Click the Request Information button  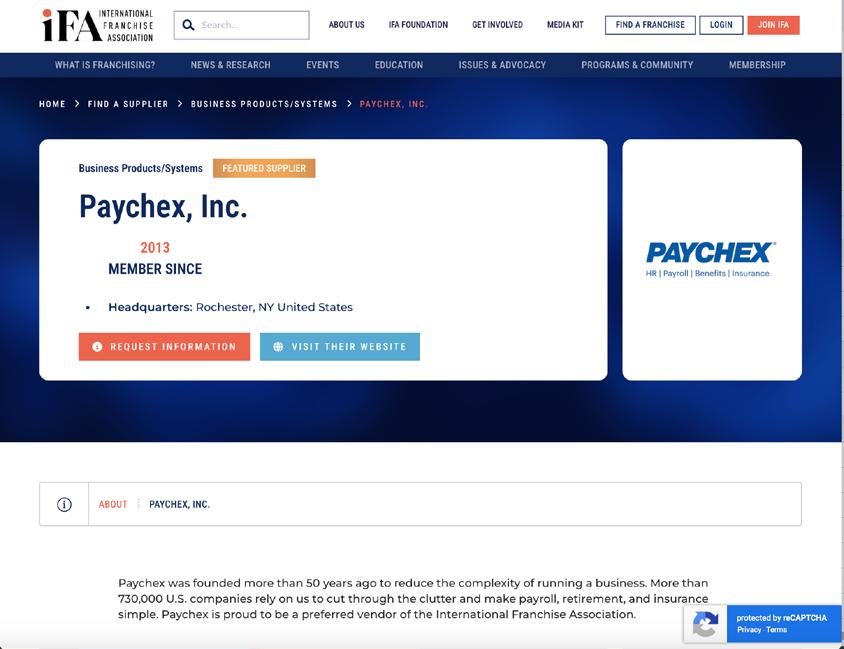pos(164,347)
